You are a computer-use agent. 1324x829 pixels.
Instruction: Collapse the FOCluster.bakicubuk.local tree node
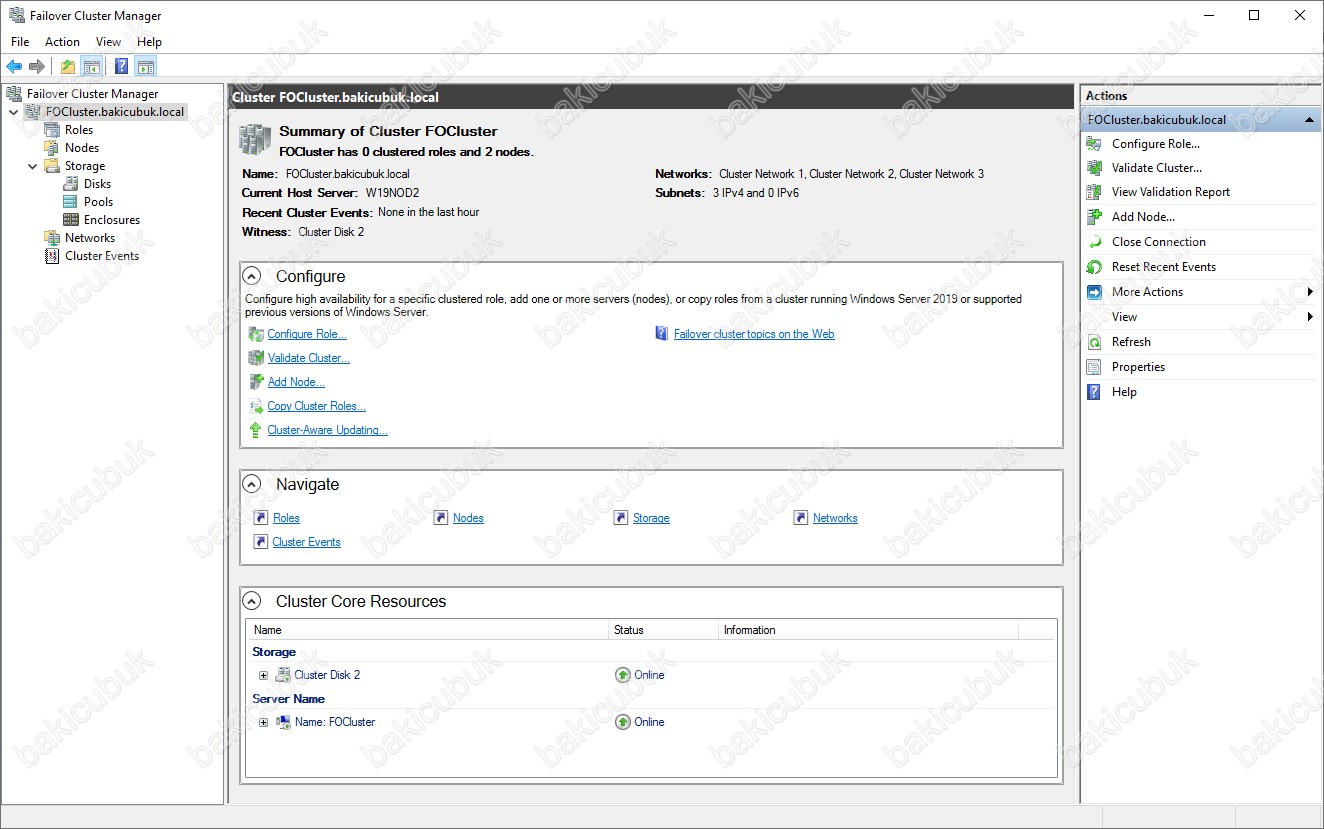coord(13,112)
